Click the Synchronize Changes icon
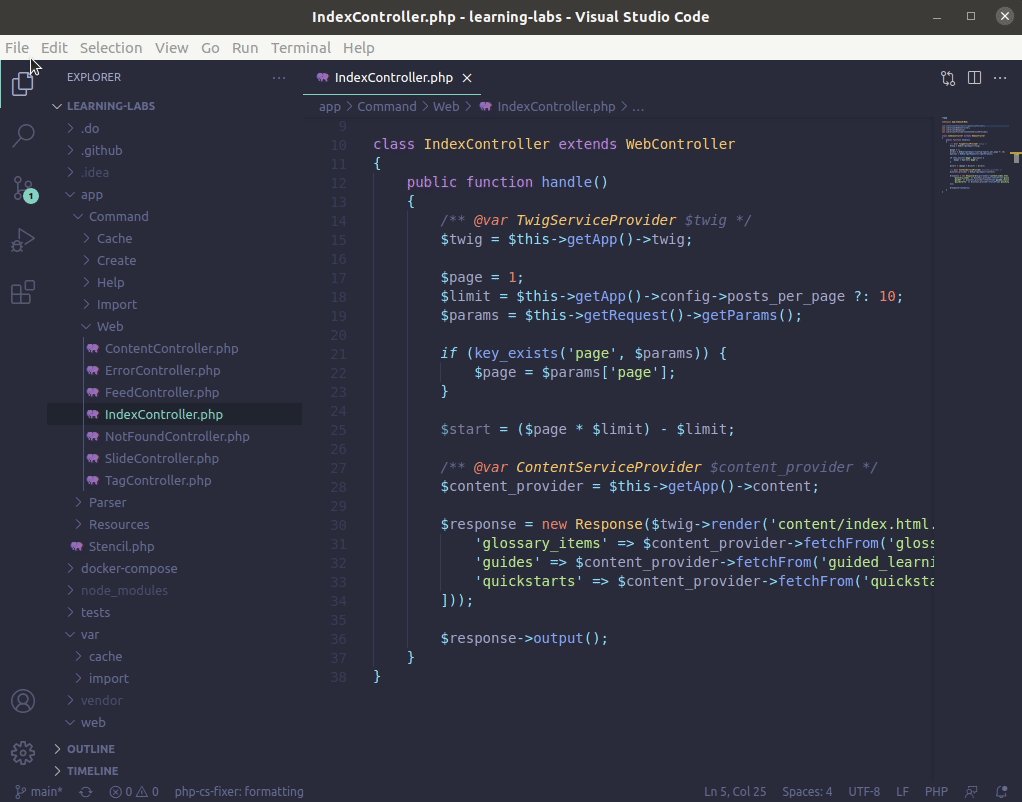This screenshot has width=1022, height=802. tap(85, 792)
